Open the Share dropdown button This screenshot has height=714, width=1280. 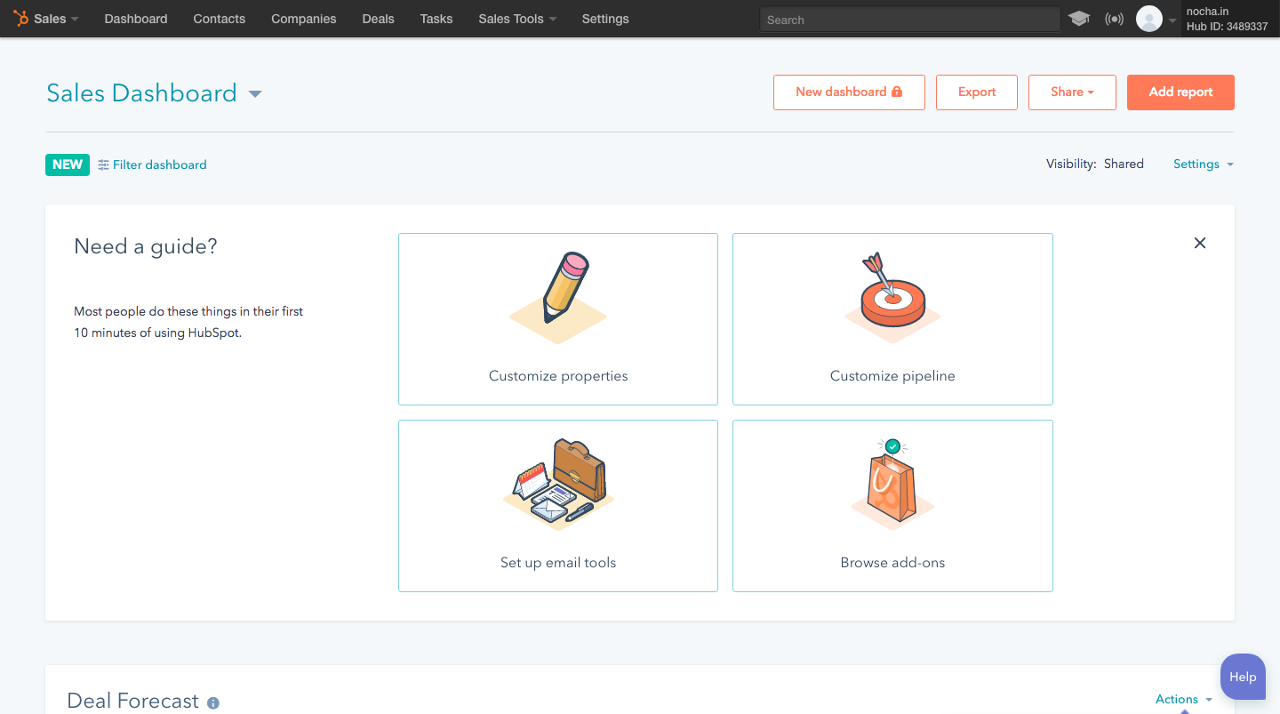(1072, 92)
